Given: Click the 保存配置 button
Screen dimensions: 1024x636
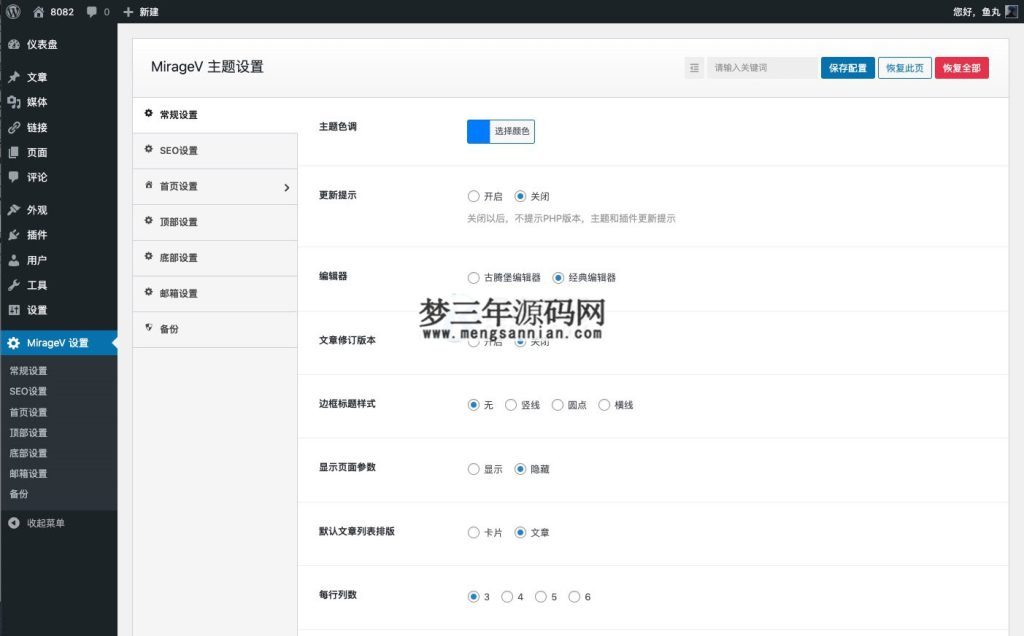Looking at the screenshot, I should point(847,66).
